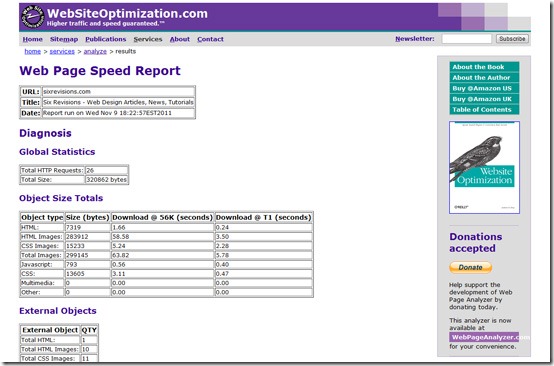Select the About navigation item
This screenshot has width=554, height=366.
click(179, 39)
